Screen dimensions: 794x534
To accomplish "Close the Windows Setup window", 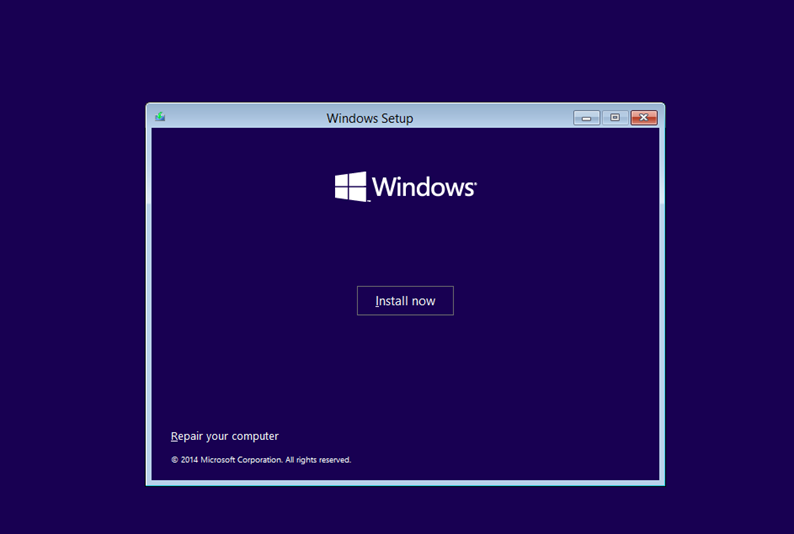I will (x=644, y=117).
